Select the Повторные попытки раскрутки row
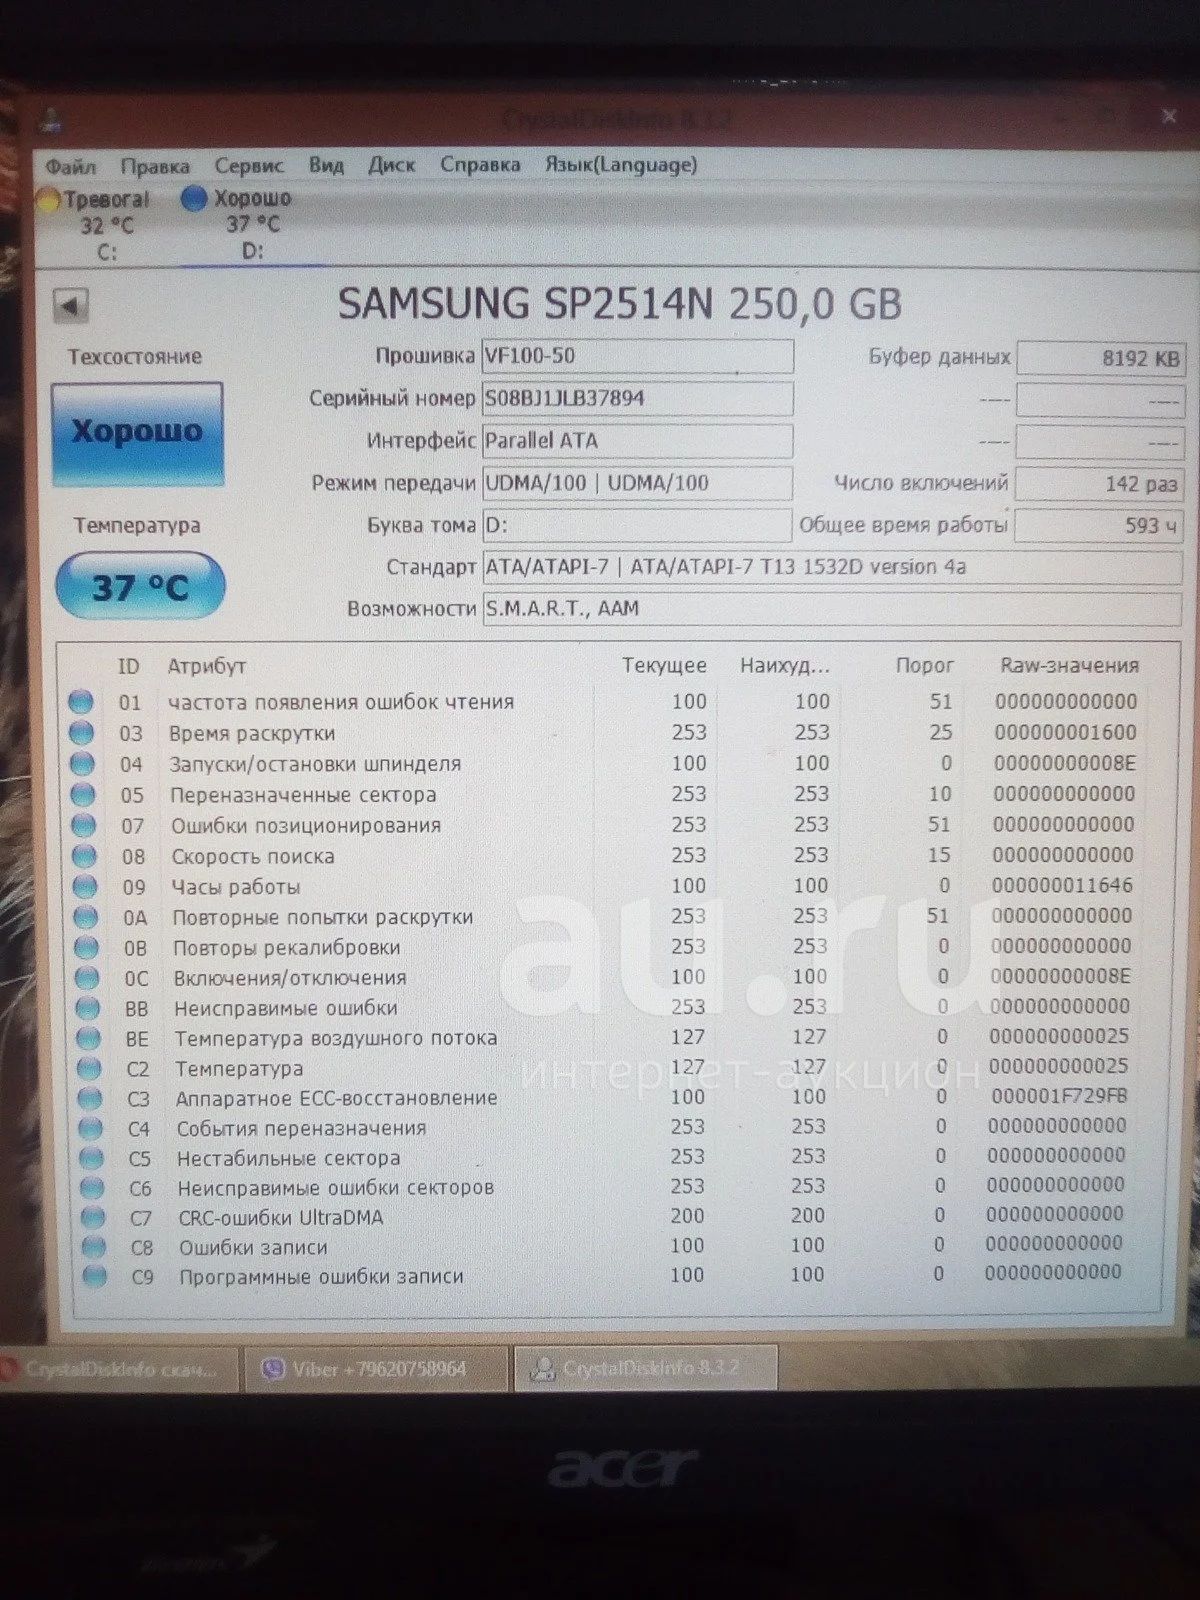The width and height of the screenshot is (1200, 1600). 605,916
